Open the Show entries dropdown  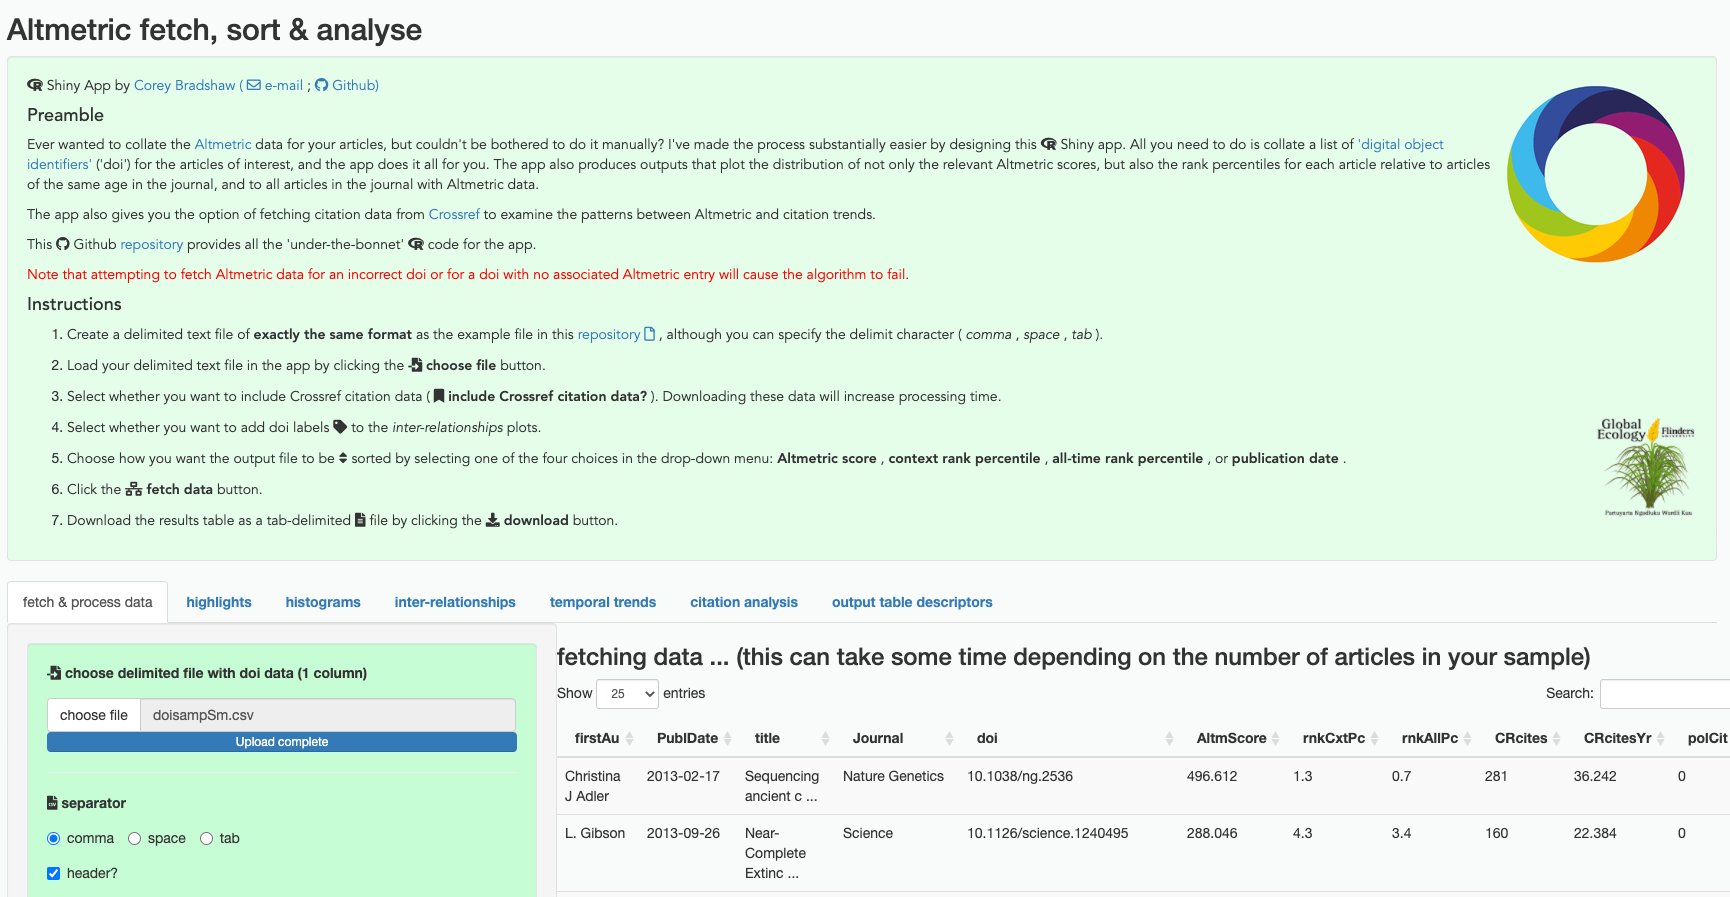point(627,694)
